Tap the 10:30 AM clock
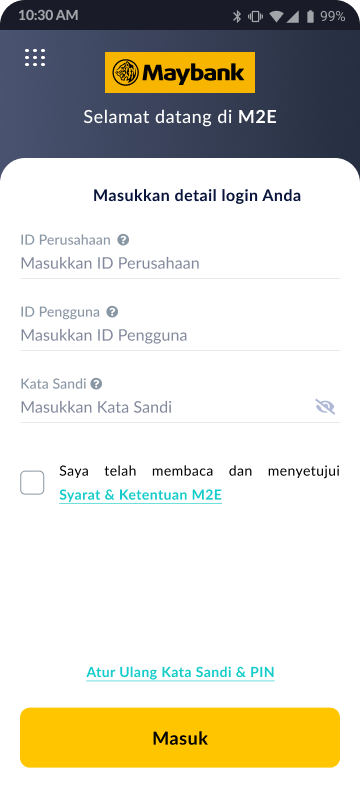360x800 pixels. click(x=48, y=15)
